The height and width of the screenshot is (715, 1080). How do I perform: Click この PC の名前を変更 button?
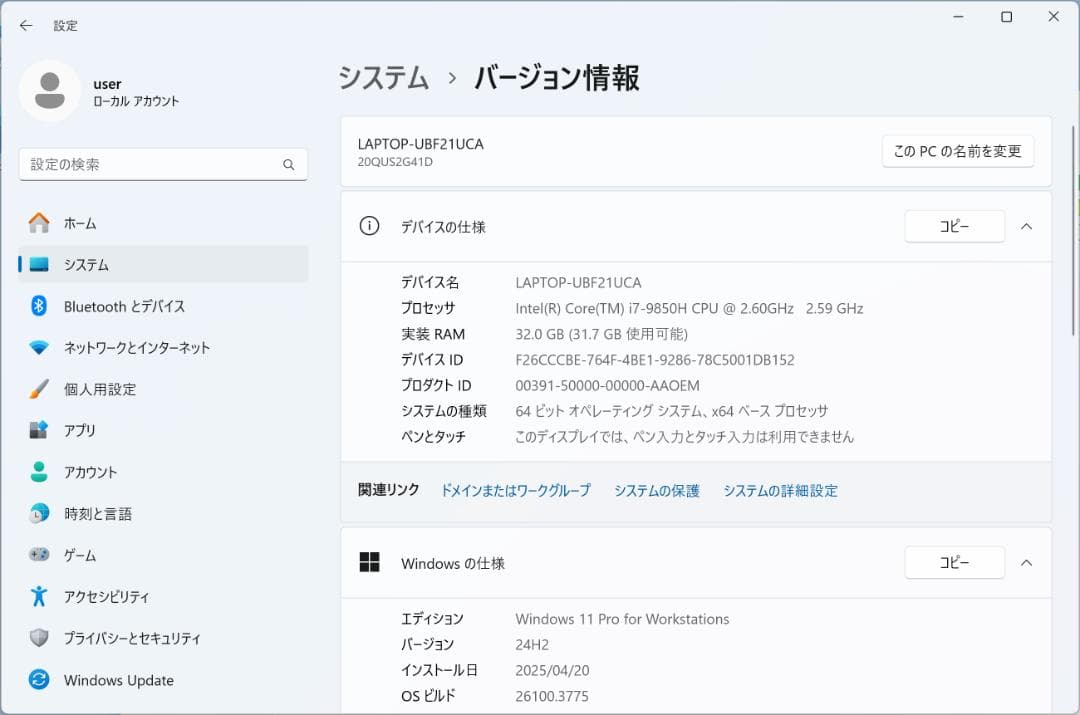tap(957, 151)
